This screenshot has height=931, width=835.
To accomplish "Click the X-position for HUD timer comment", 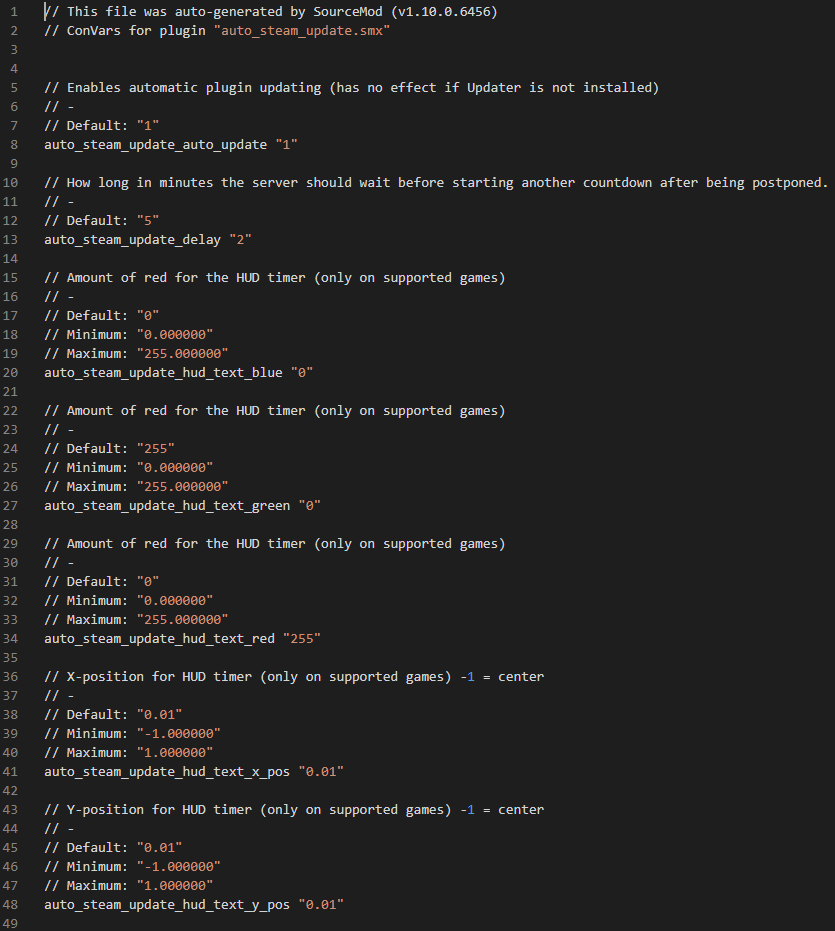I will click(294, 676).
